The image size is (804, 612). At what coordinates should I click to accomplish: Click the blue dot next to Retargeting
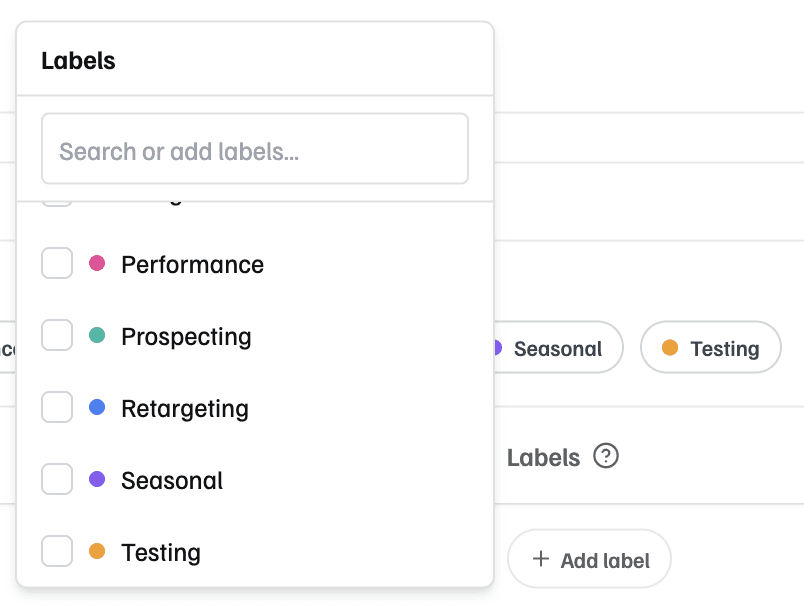[97, 408]
